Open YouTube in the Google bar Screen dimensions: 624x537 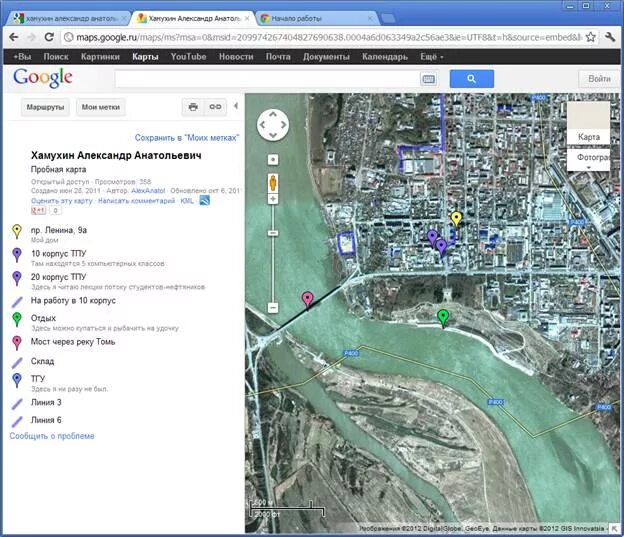[x=188, y=57]
